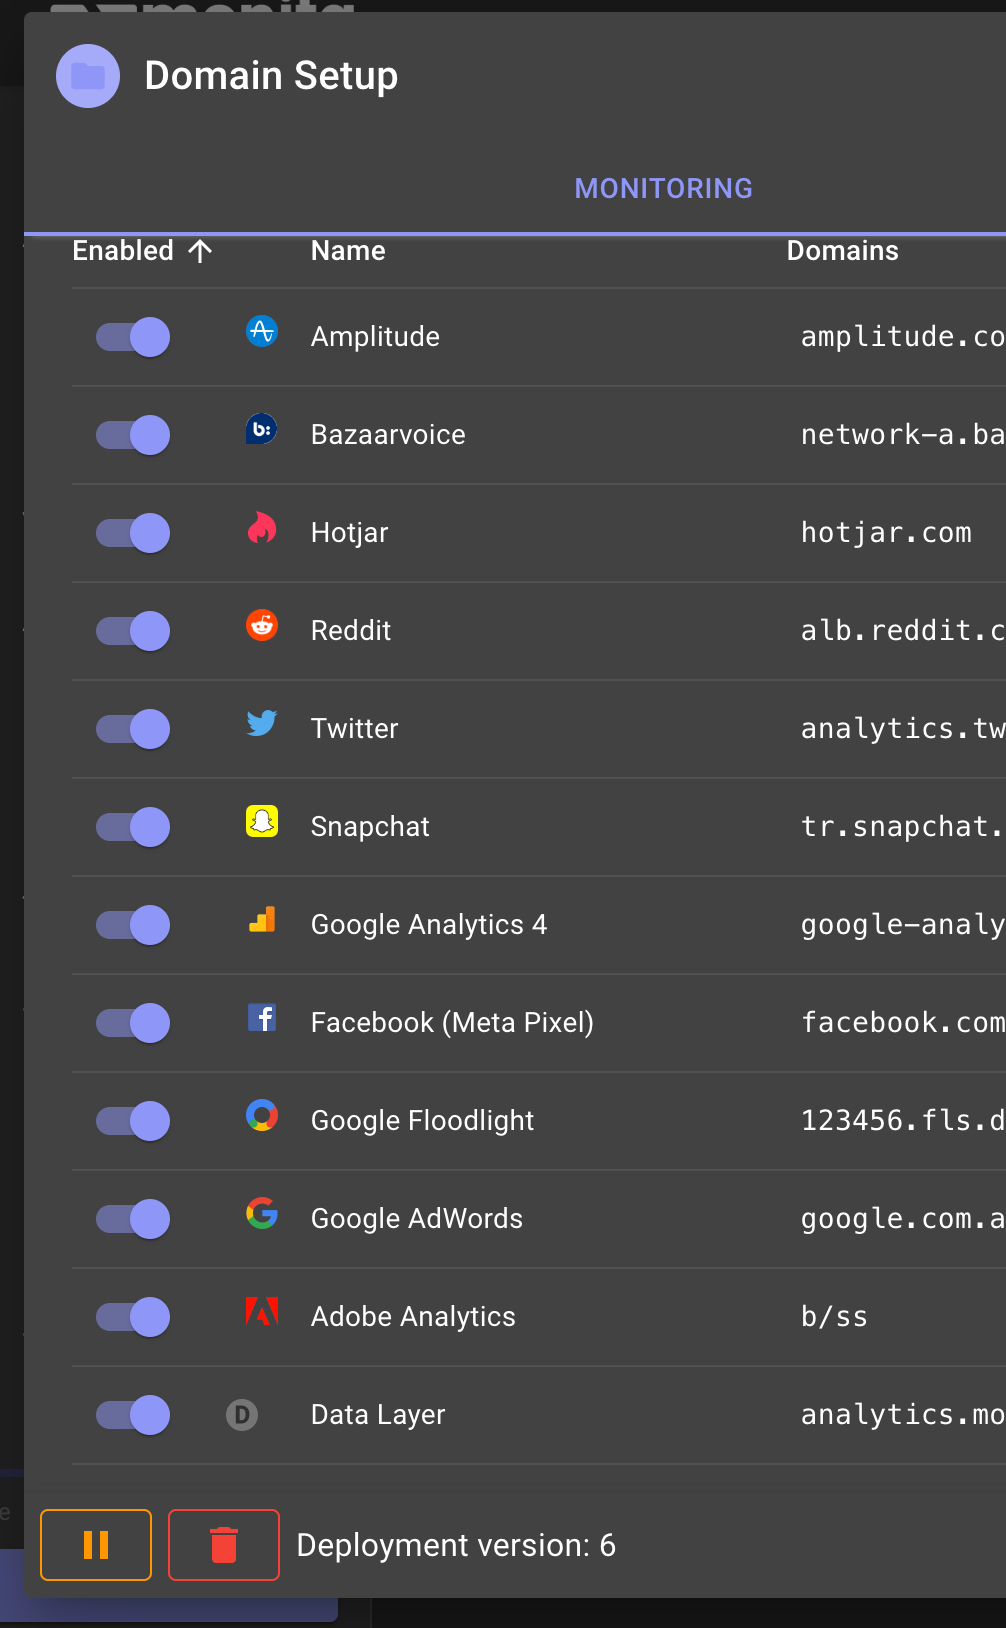Screen dimensions: 1006x1628
Task: Sort by the Name column header
Action: click(348, 251)
